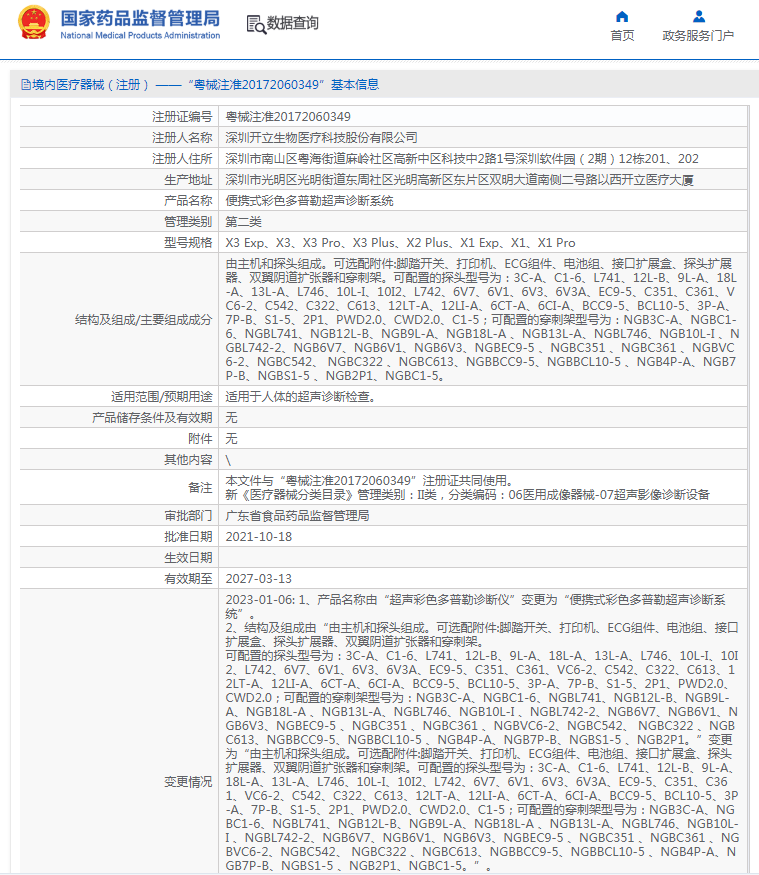
Task: Select the 型号规格 label
Action: coord(188,243)
